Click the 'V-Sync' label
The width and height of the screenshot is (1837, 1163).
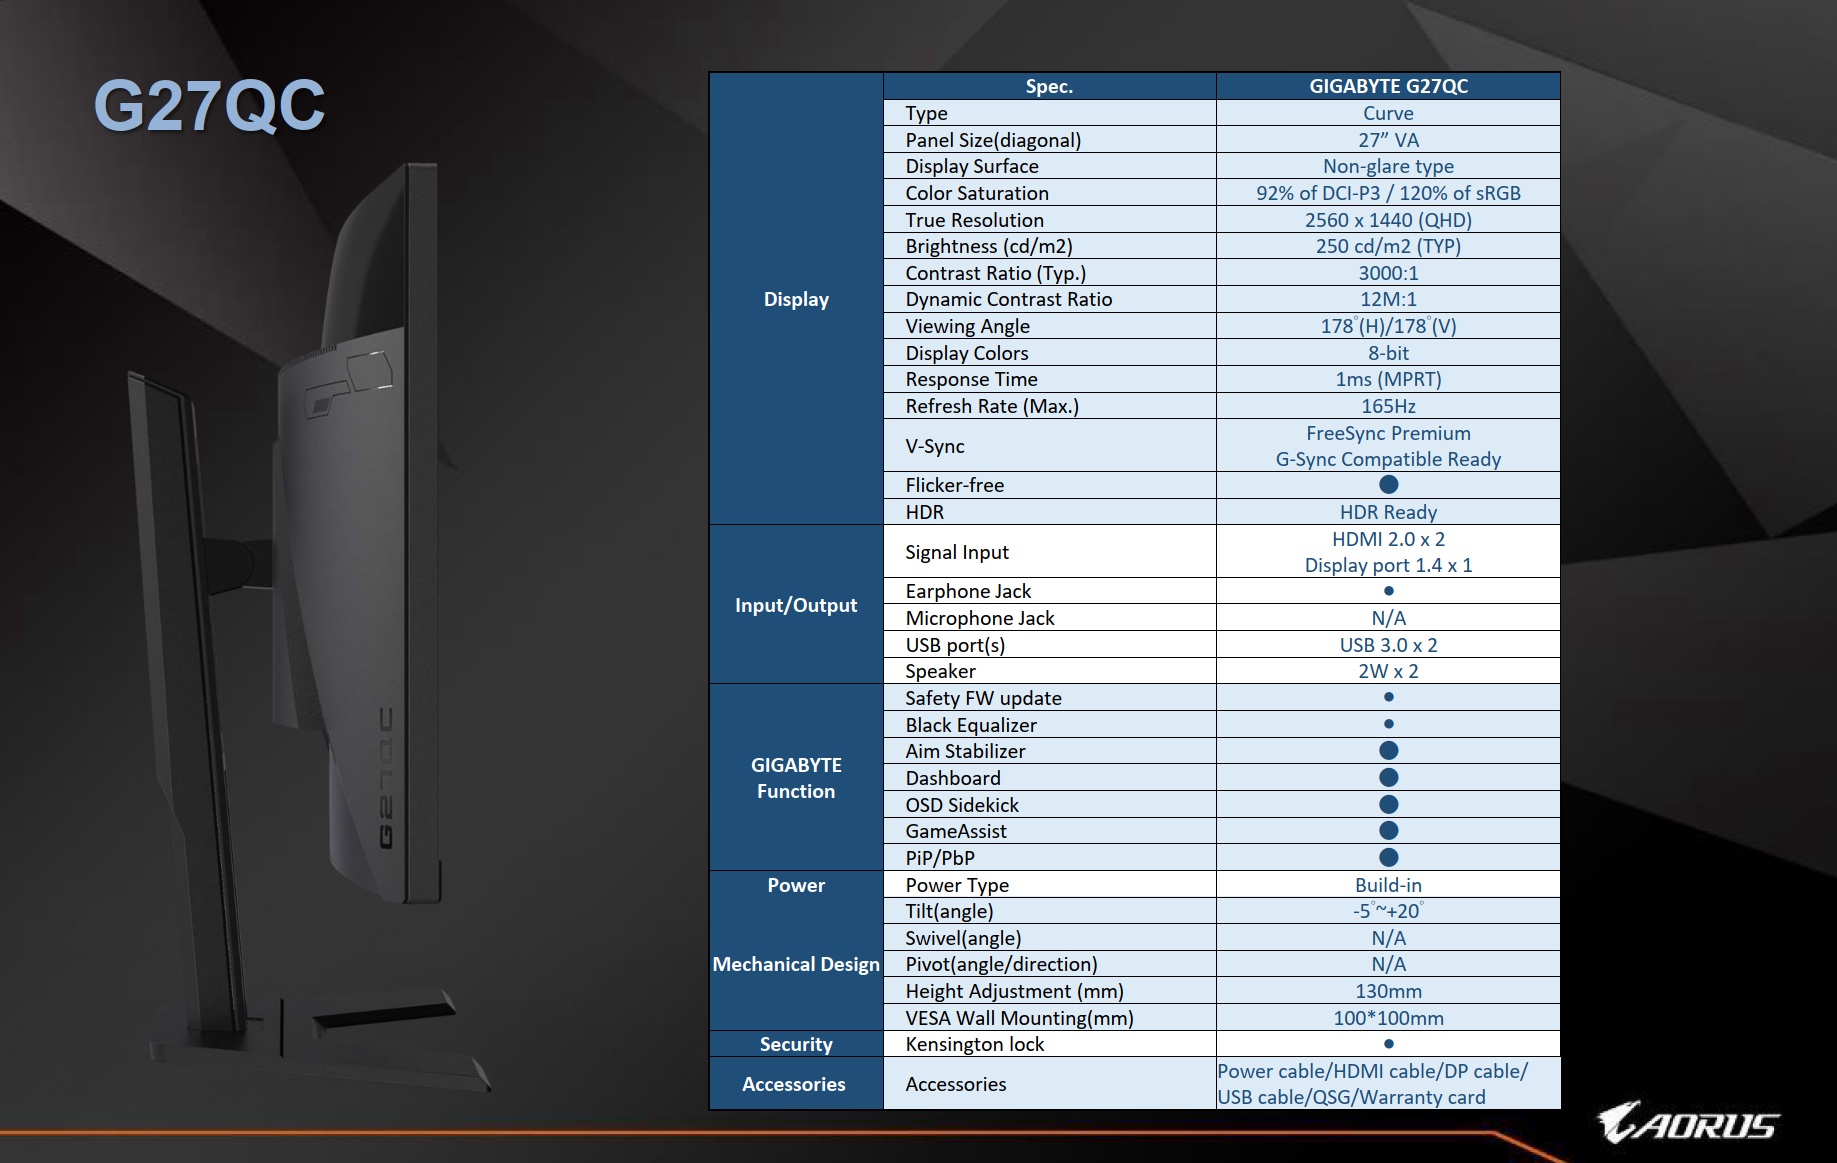pyautogui.click(x=935, y=446)
